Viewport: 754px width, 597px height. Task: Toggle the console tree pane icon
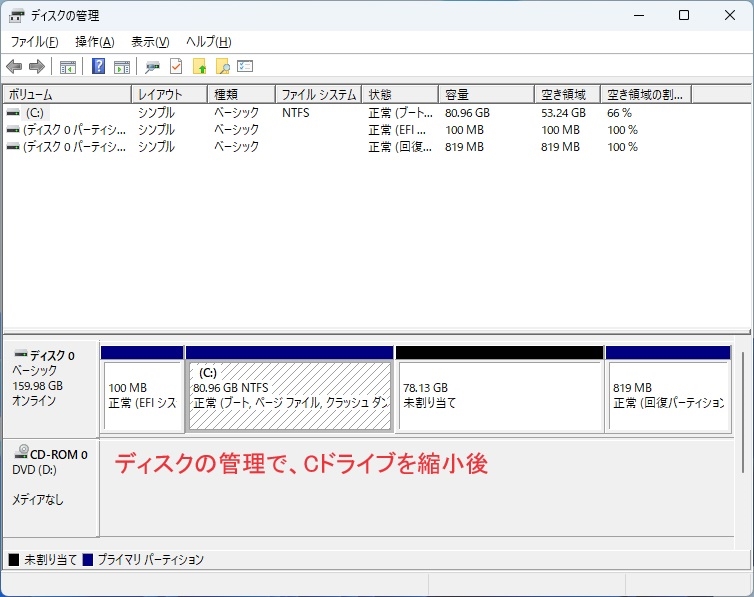tap(68, 67)
